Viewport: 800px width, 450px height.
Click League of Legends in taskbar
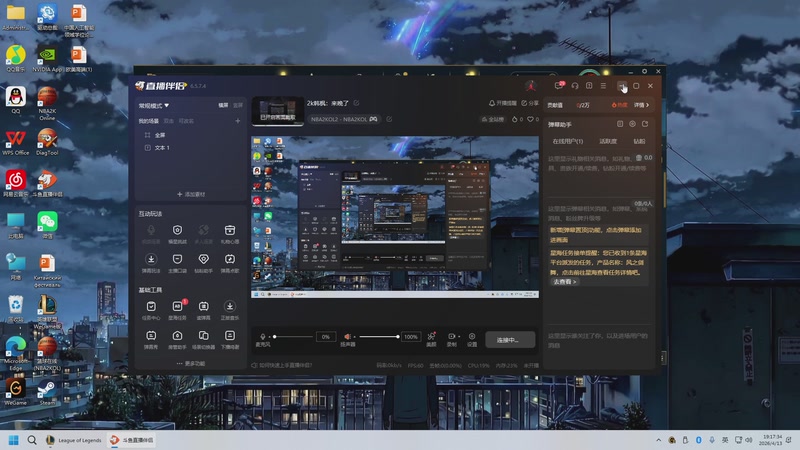(x=73, y=440)
